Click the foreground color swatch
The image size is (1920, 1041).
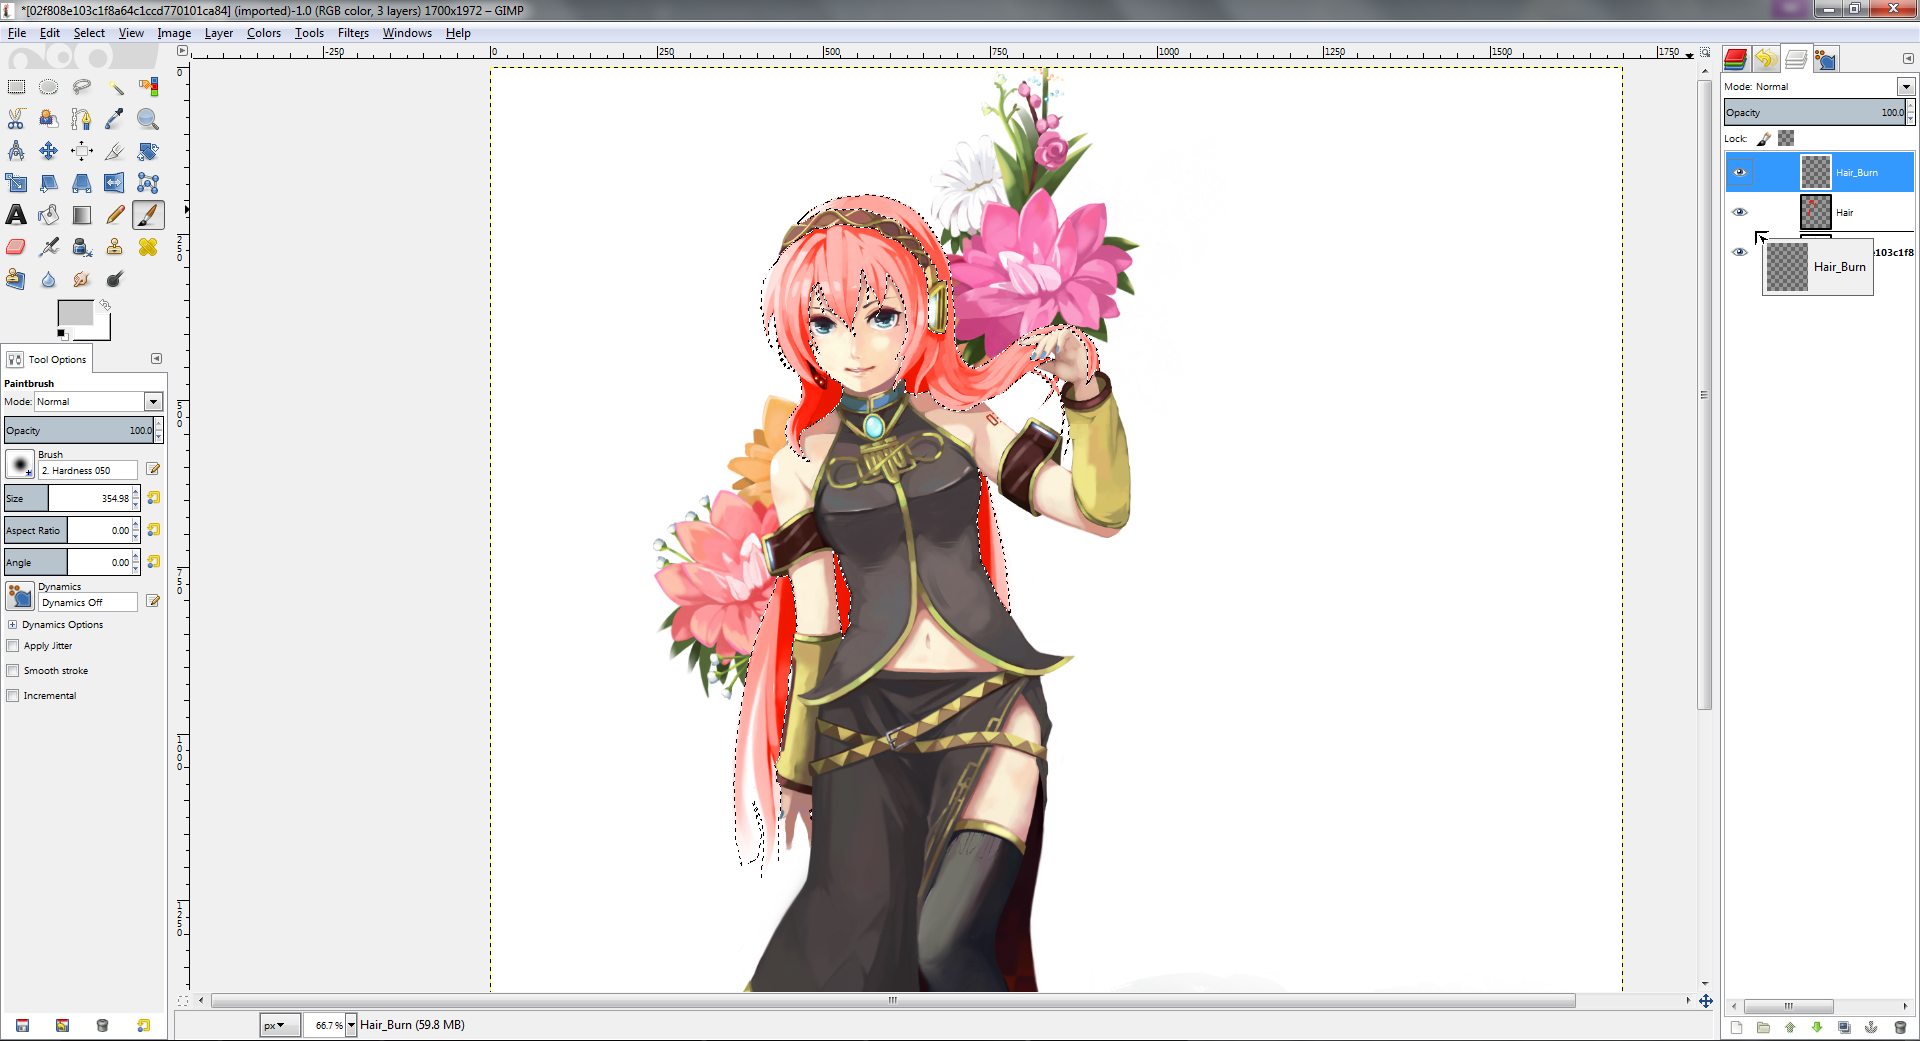tap(75, 313)
